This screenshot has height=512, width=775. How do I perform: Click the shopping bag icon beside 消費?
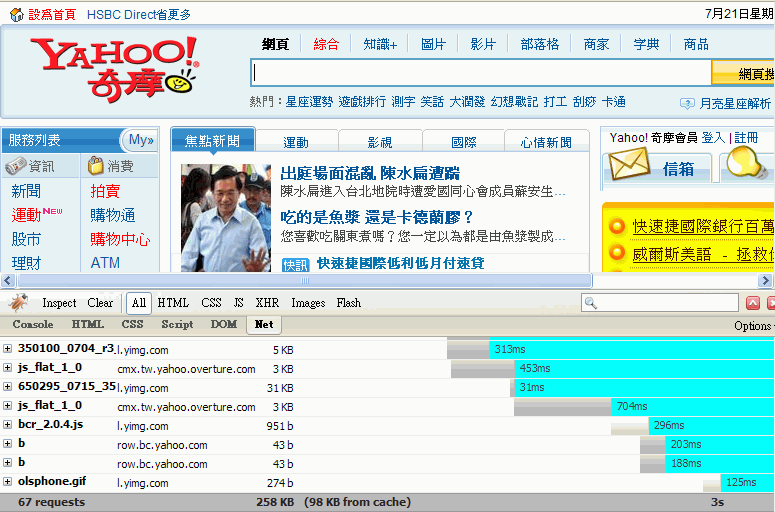coord(95,166)
